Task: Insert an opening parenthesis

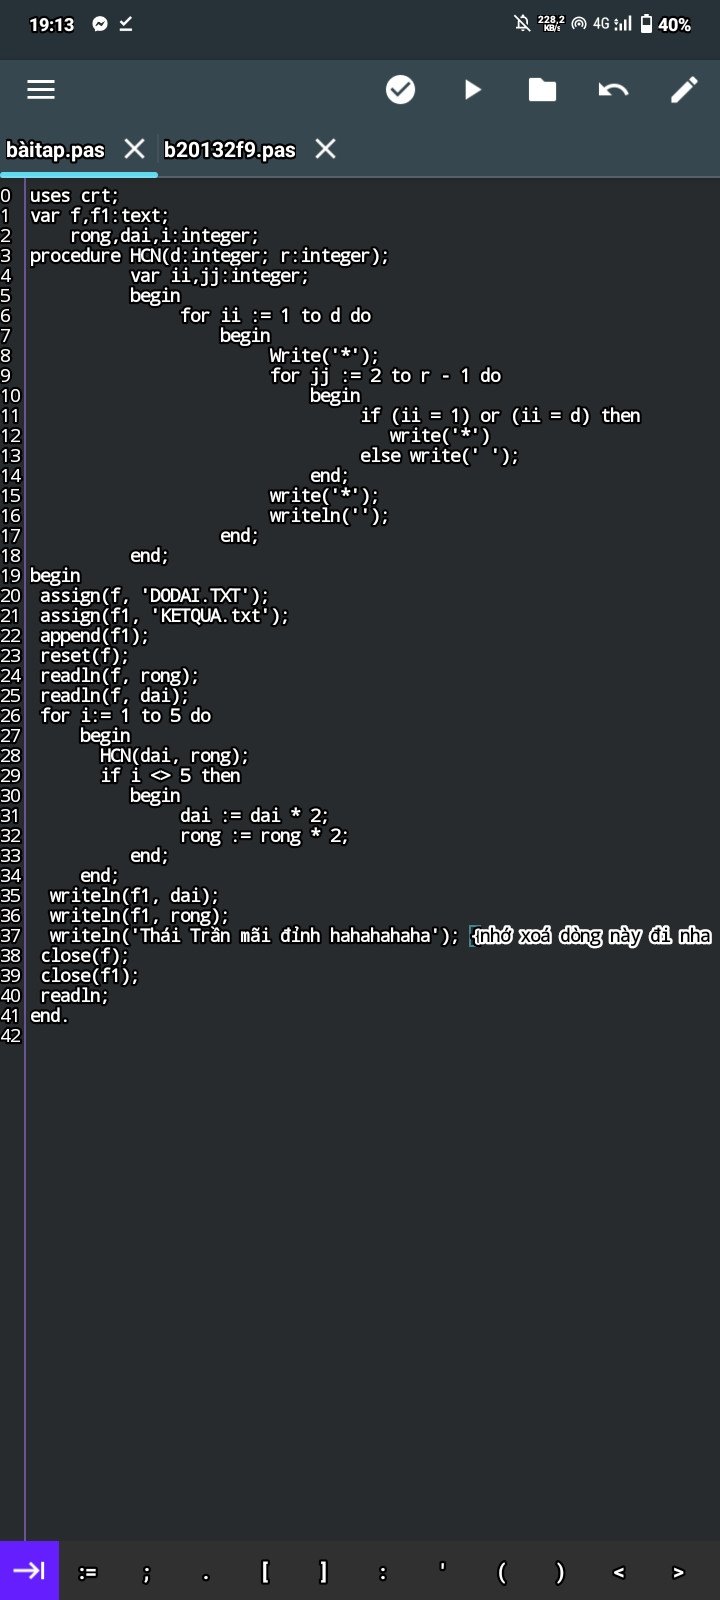Action: tap(501, 1572)
